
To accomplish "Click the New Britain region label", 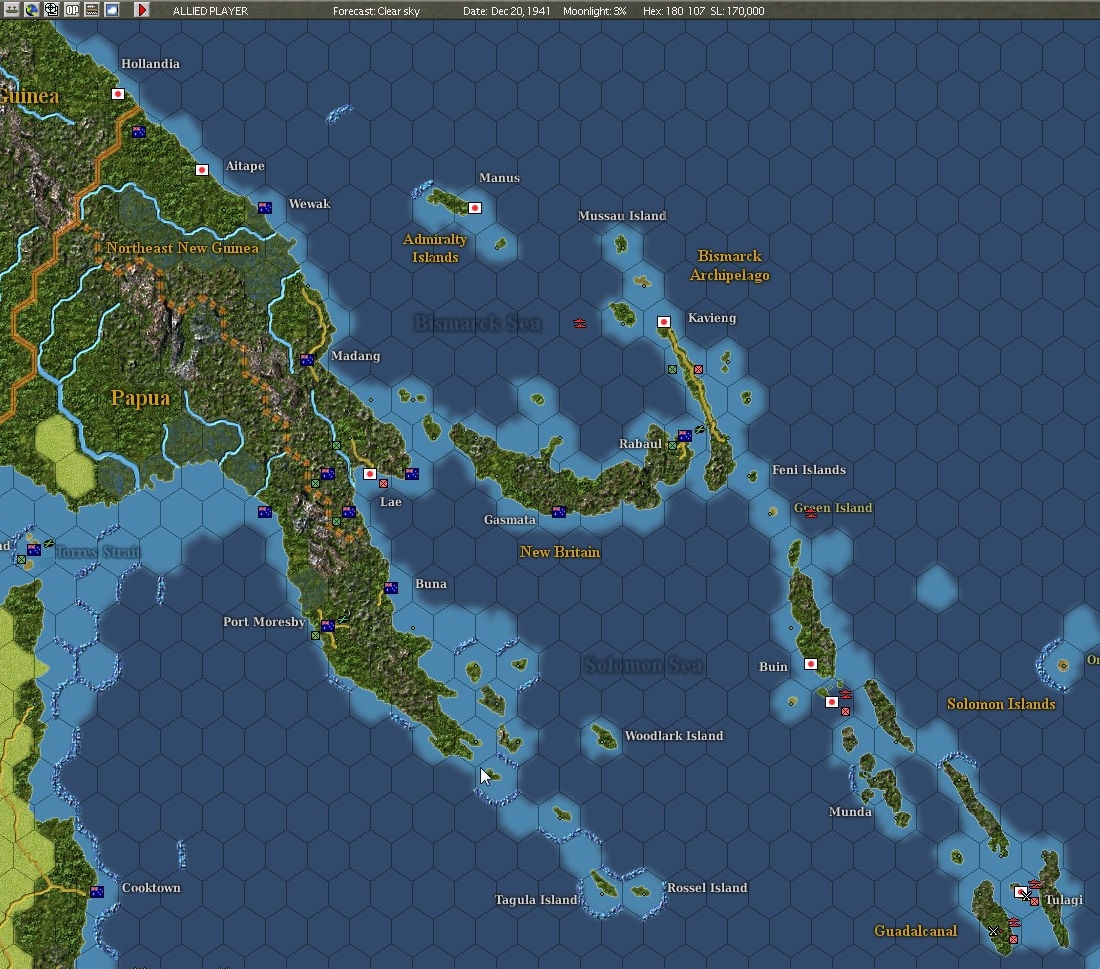I will [560, 552].
